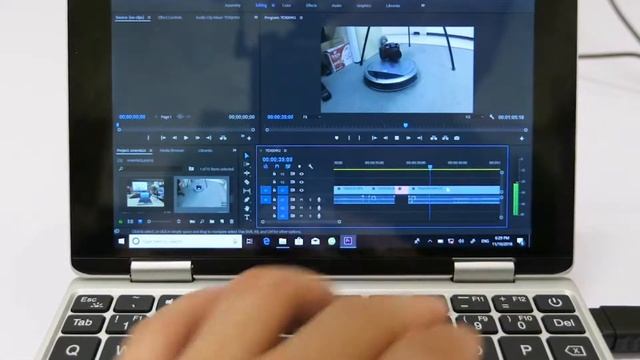Select the Type tool
The width and height of the screenshot is (640, 360).
[x=247, y=218]
